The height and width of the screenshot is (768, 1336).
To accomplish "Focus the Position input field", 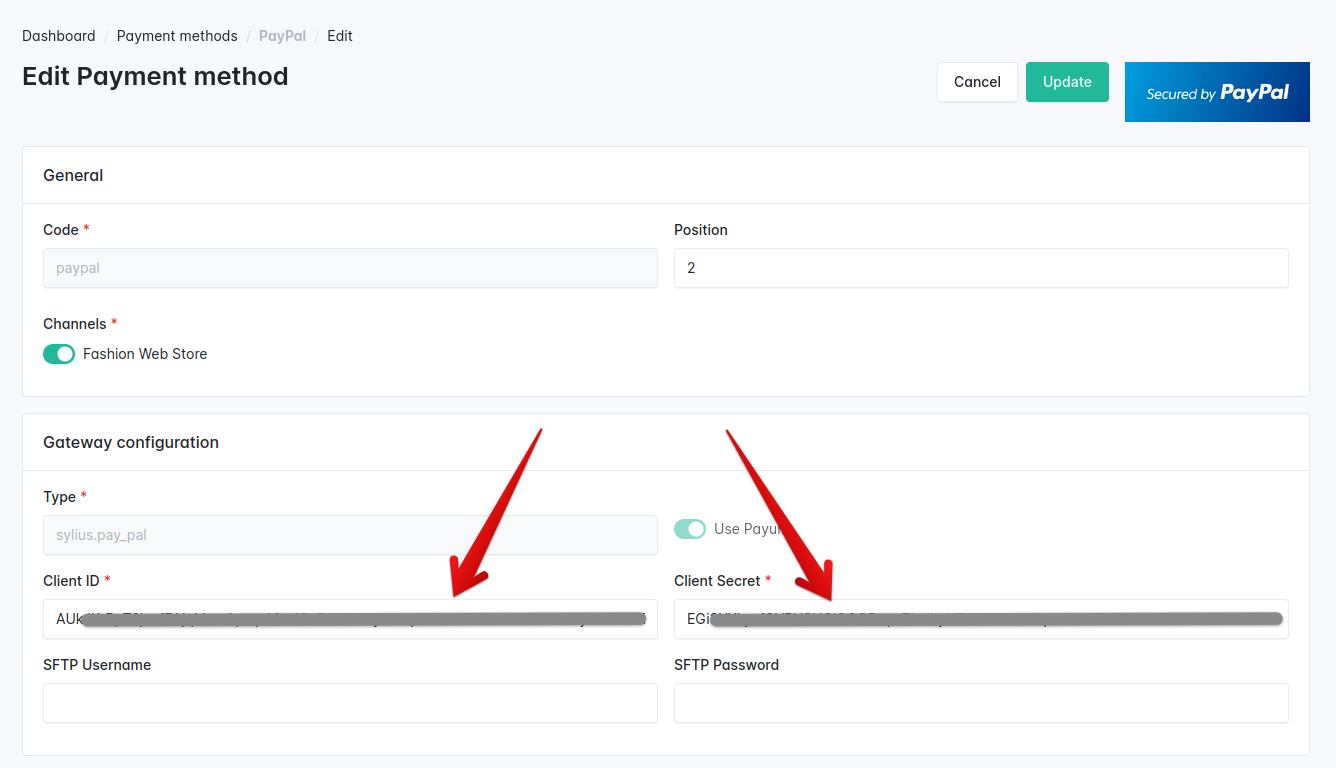I will click(980, 268).
